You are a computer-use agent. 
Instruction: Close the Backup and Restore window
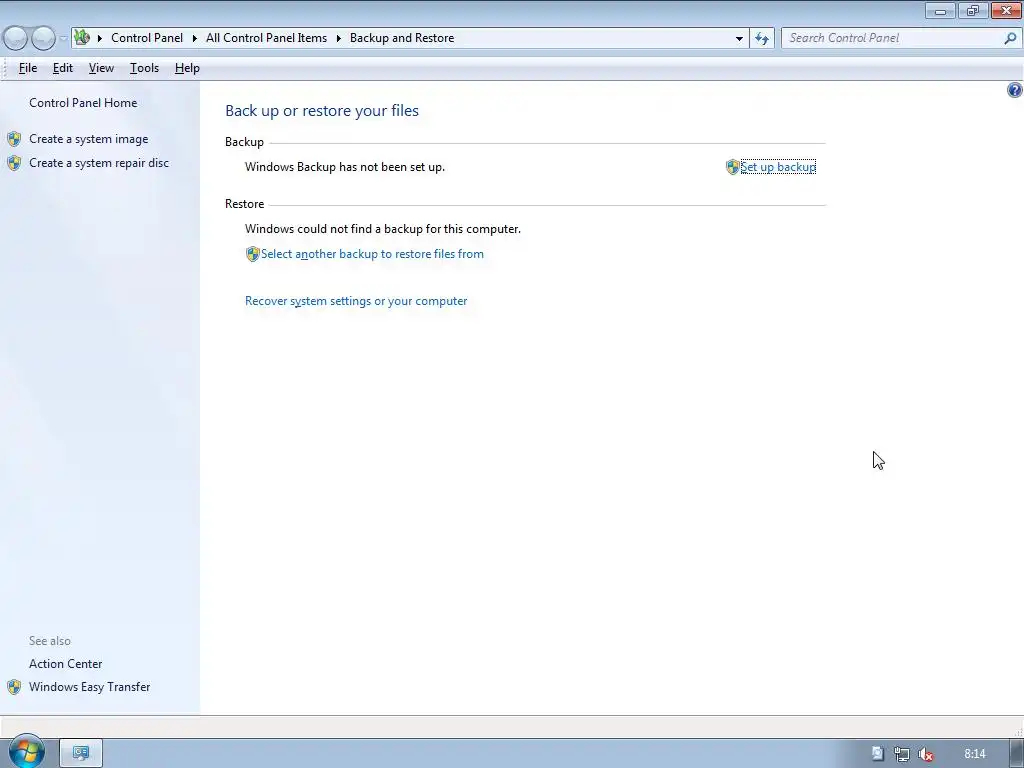point(1006,10)
